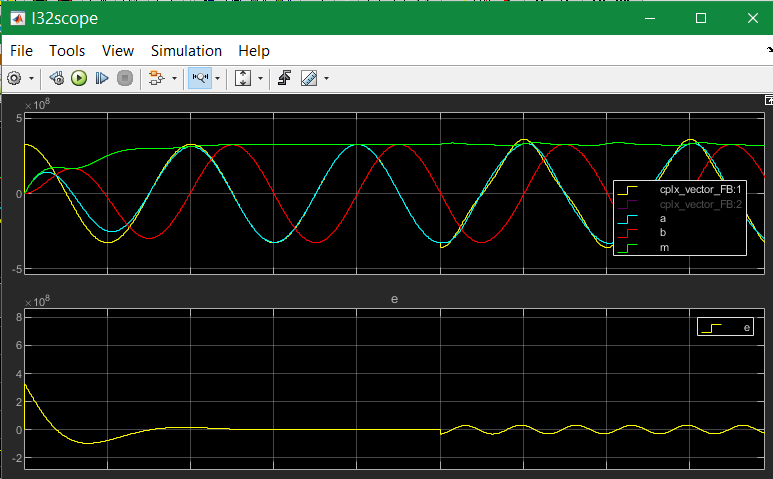The image size is (773, 479).
Task: Click the red line swatch for signal b
Action: coord(628,234)
